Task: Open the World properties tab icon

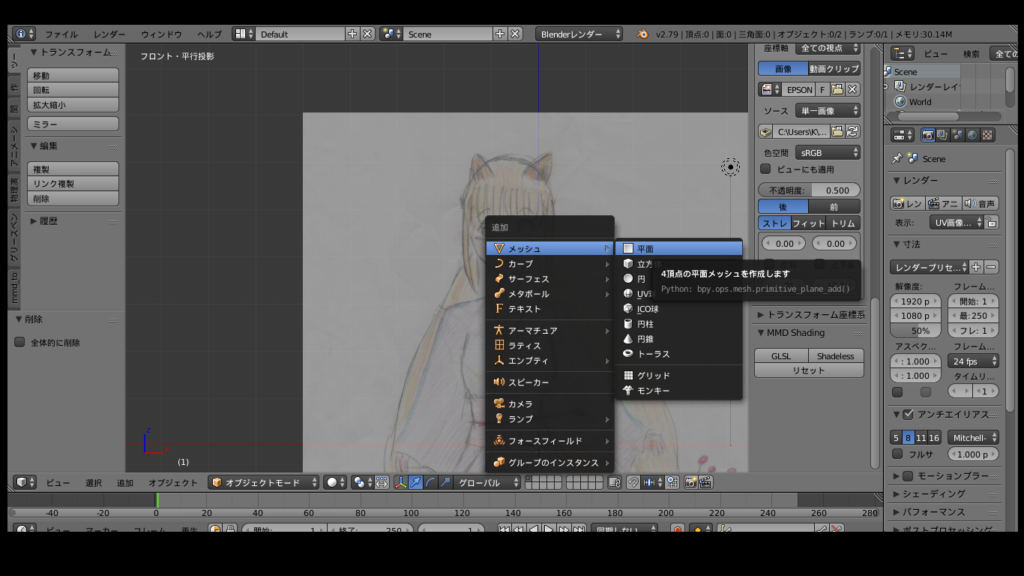Action: [973, 134]
